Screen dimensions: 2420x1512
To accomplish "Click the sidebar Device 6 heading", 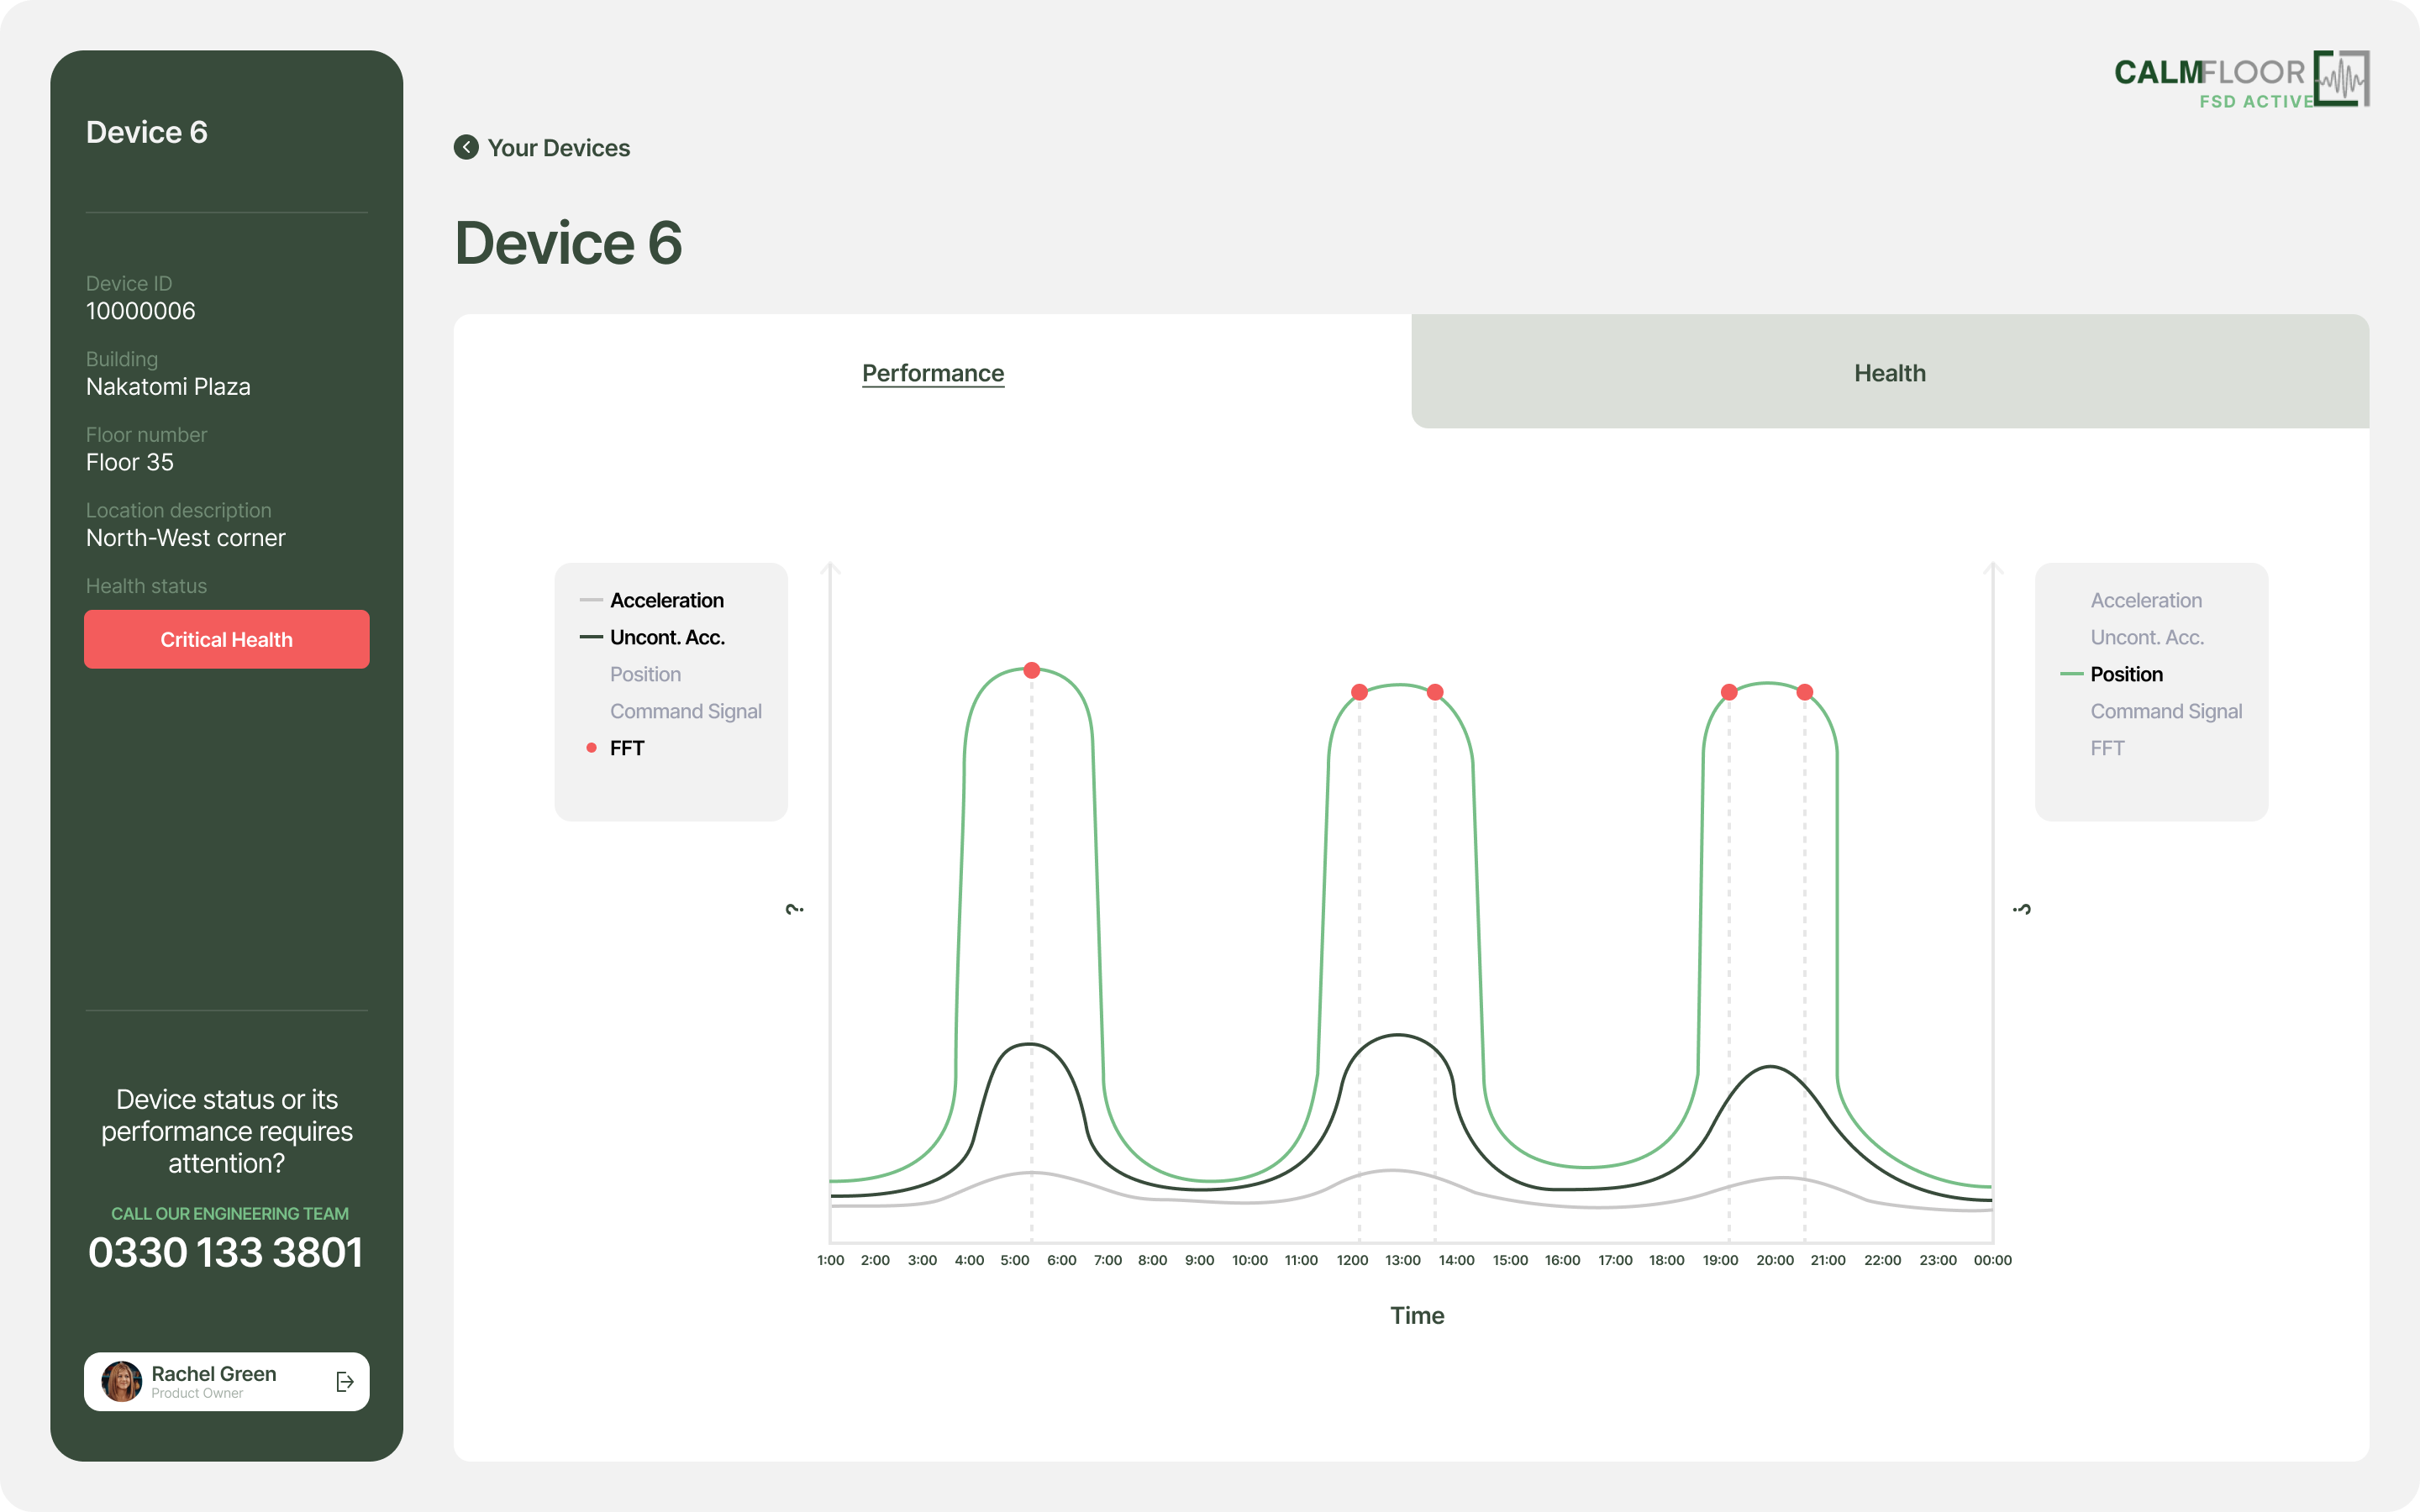I will pos(147,132).
